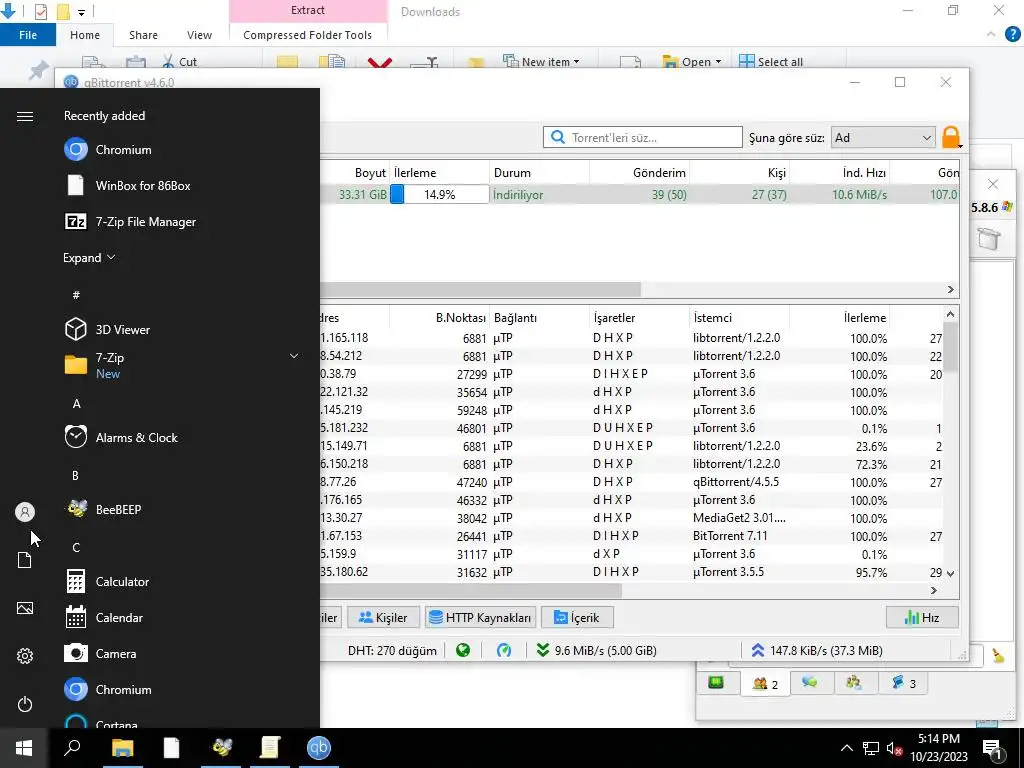Open Documents from Start menu rail

[25, 560]
